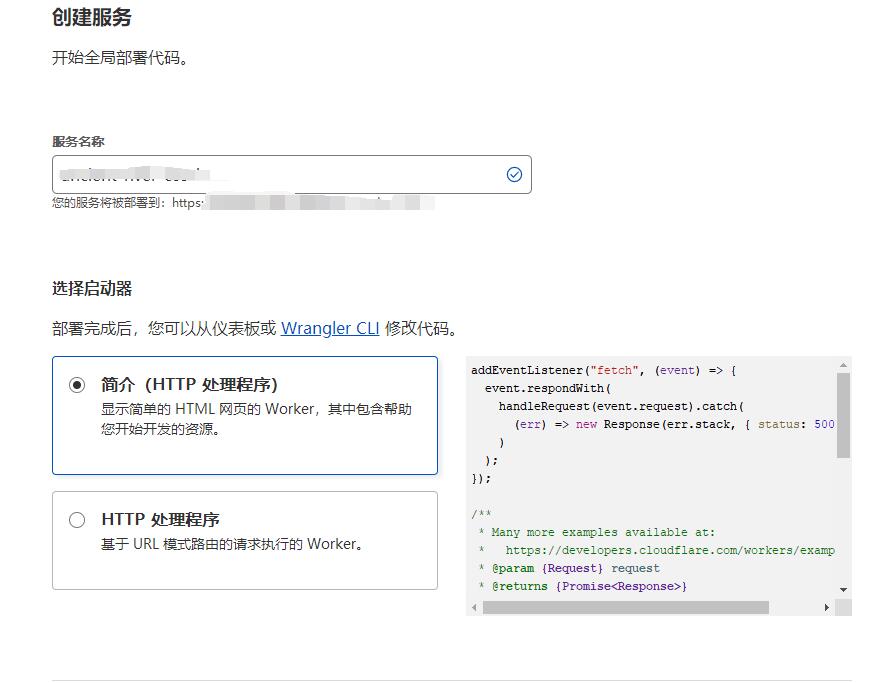
Task: Click the 您的服务将被部署到 deployment hint text
Action: coord(127,203)
